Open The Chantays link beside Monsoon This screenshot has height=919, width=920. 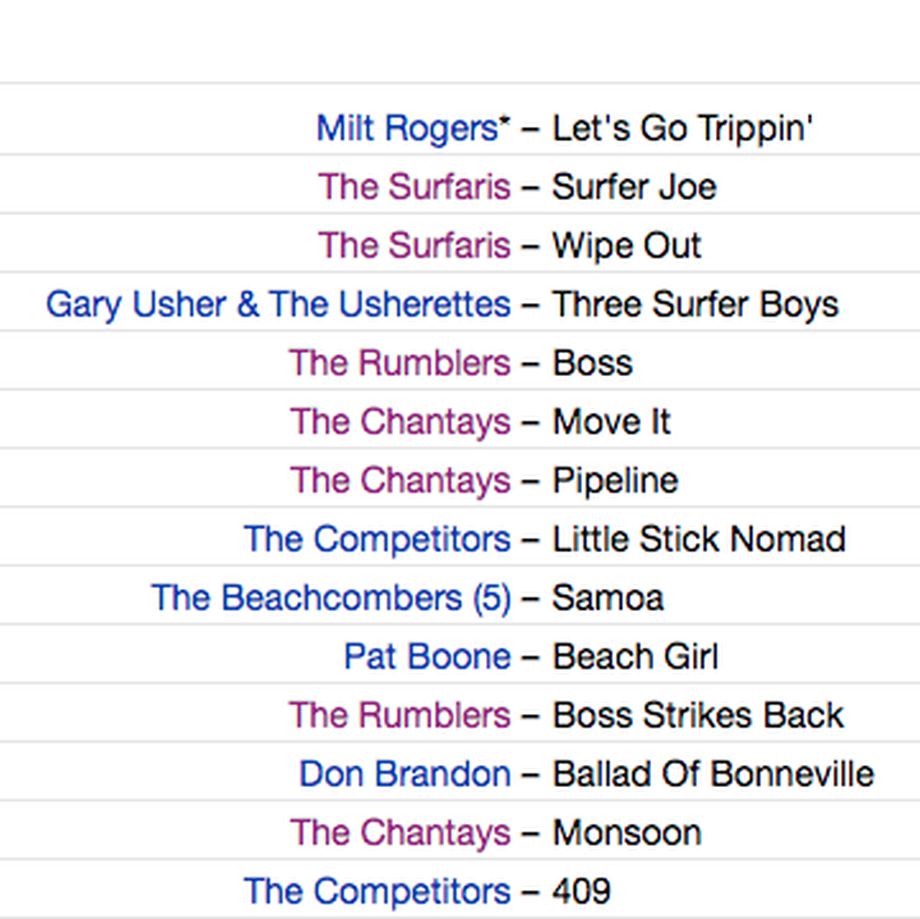(x=400, y=832)
